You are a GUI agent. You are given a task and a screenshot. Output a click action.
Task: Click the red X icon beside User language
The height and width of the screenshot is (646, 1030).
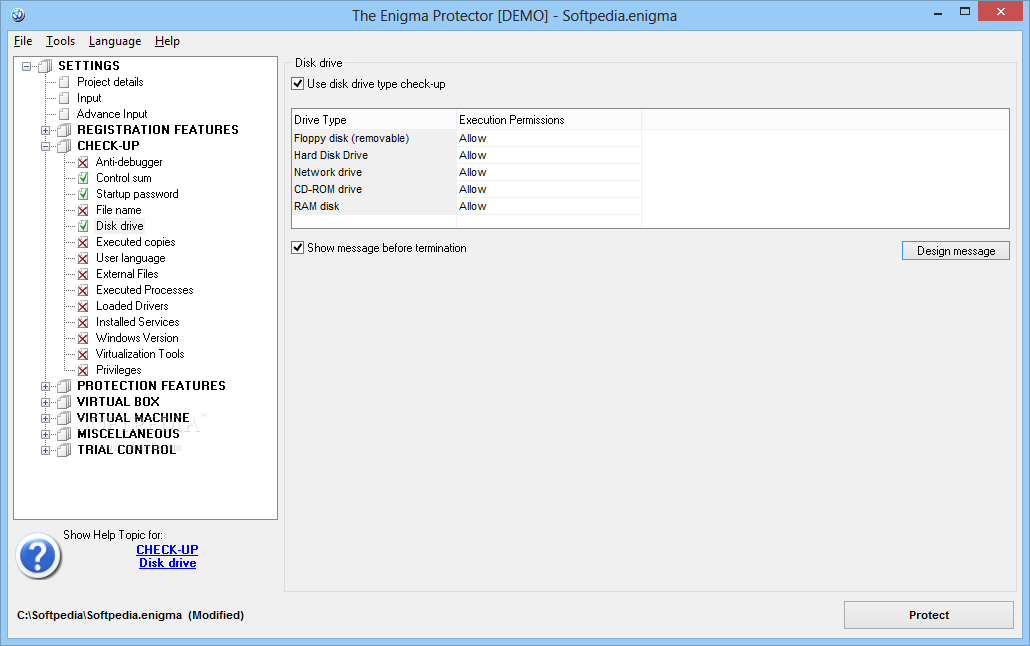pos(83,258)
